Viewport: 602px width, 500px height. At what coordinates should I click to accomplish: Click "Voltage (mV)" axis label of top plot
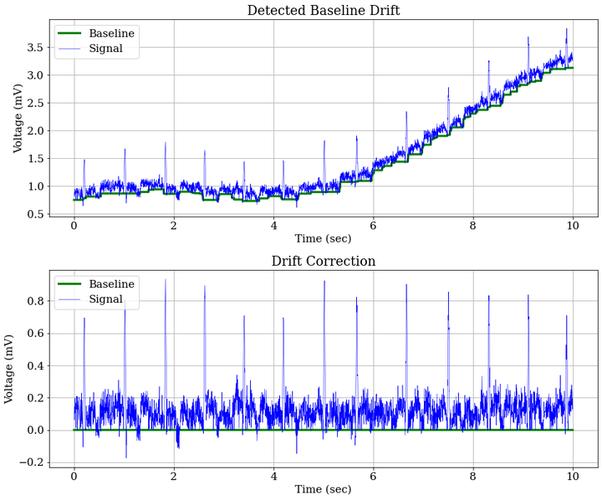coord(18,118)
